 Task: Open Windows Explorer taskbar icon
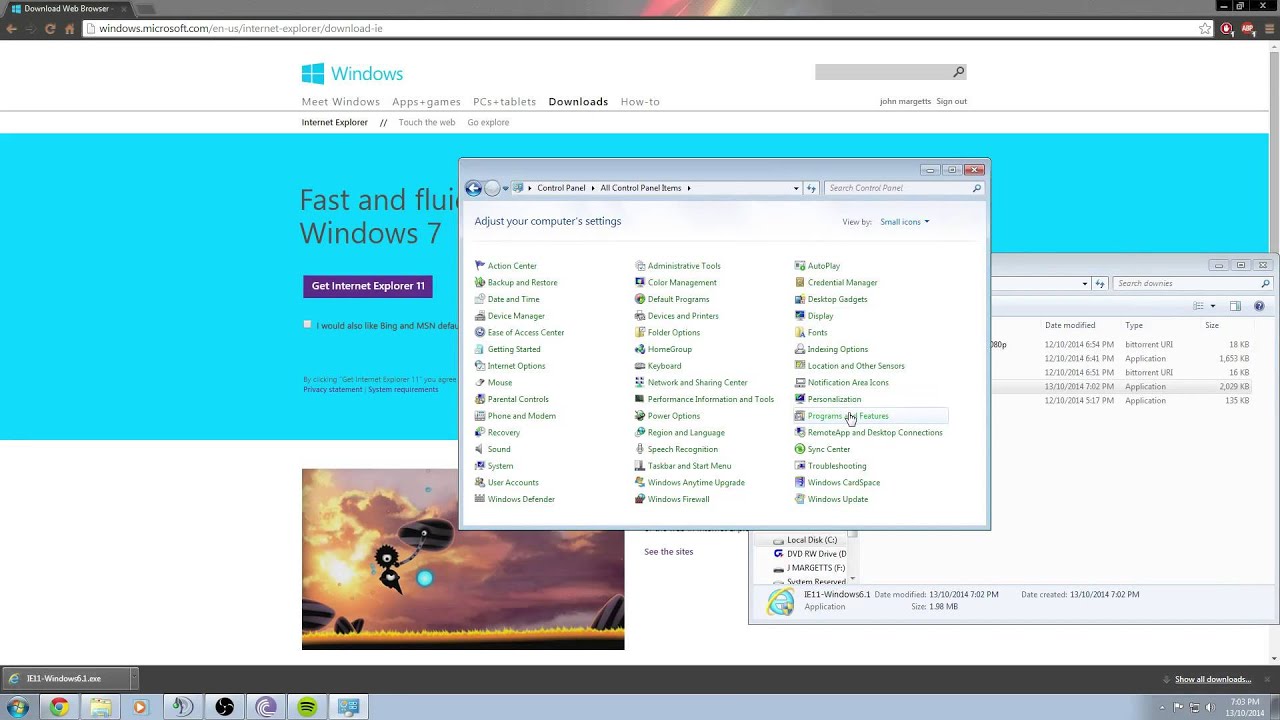click(100, 707)
